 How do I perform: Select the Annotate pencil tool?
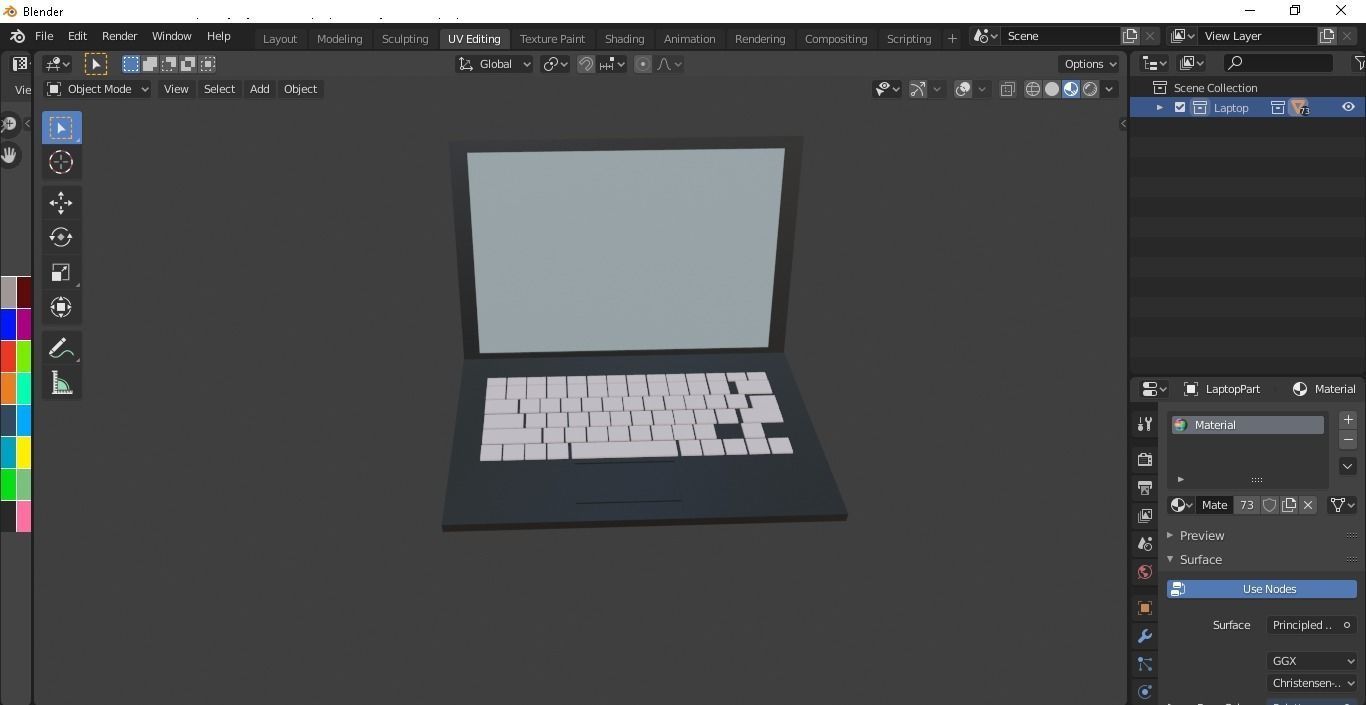pos(61,349)
